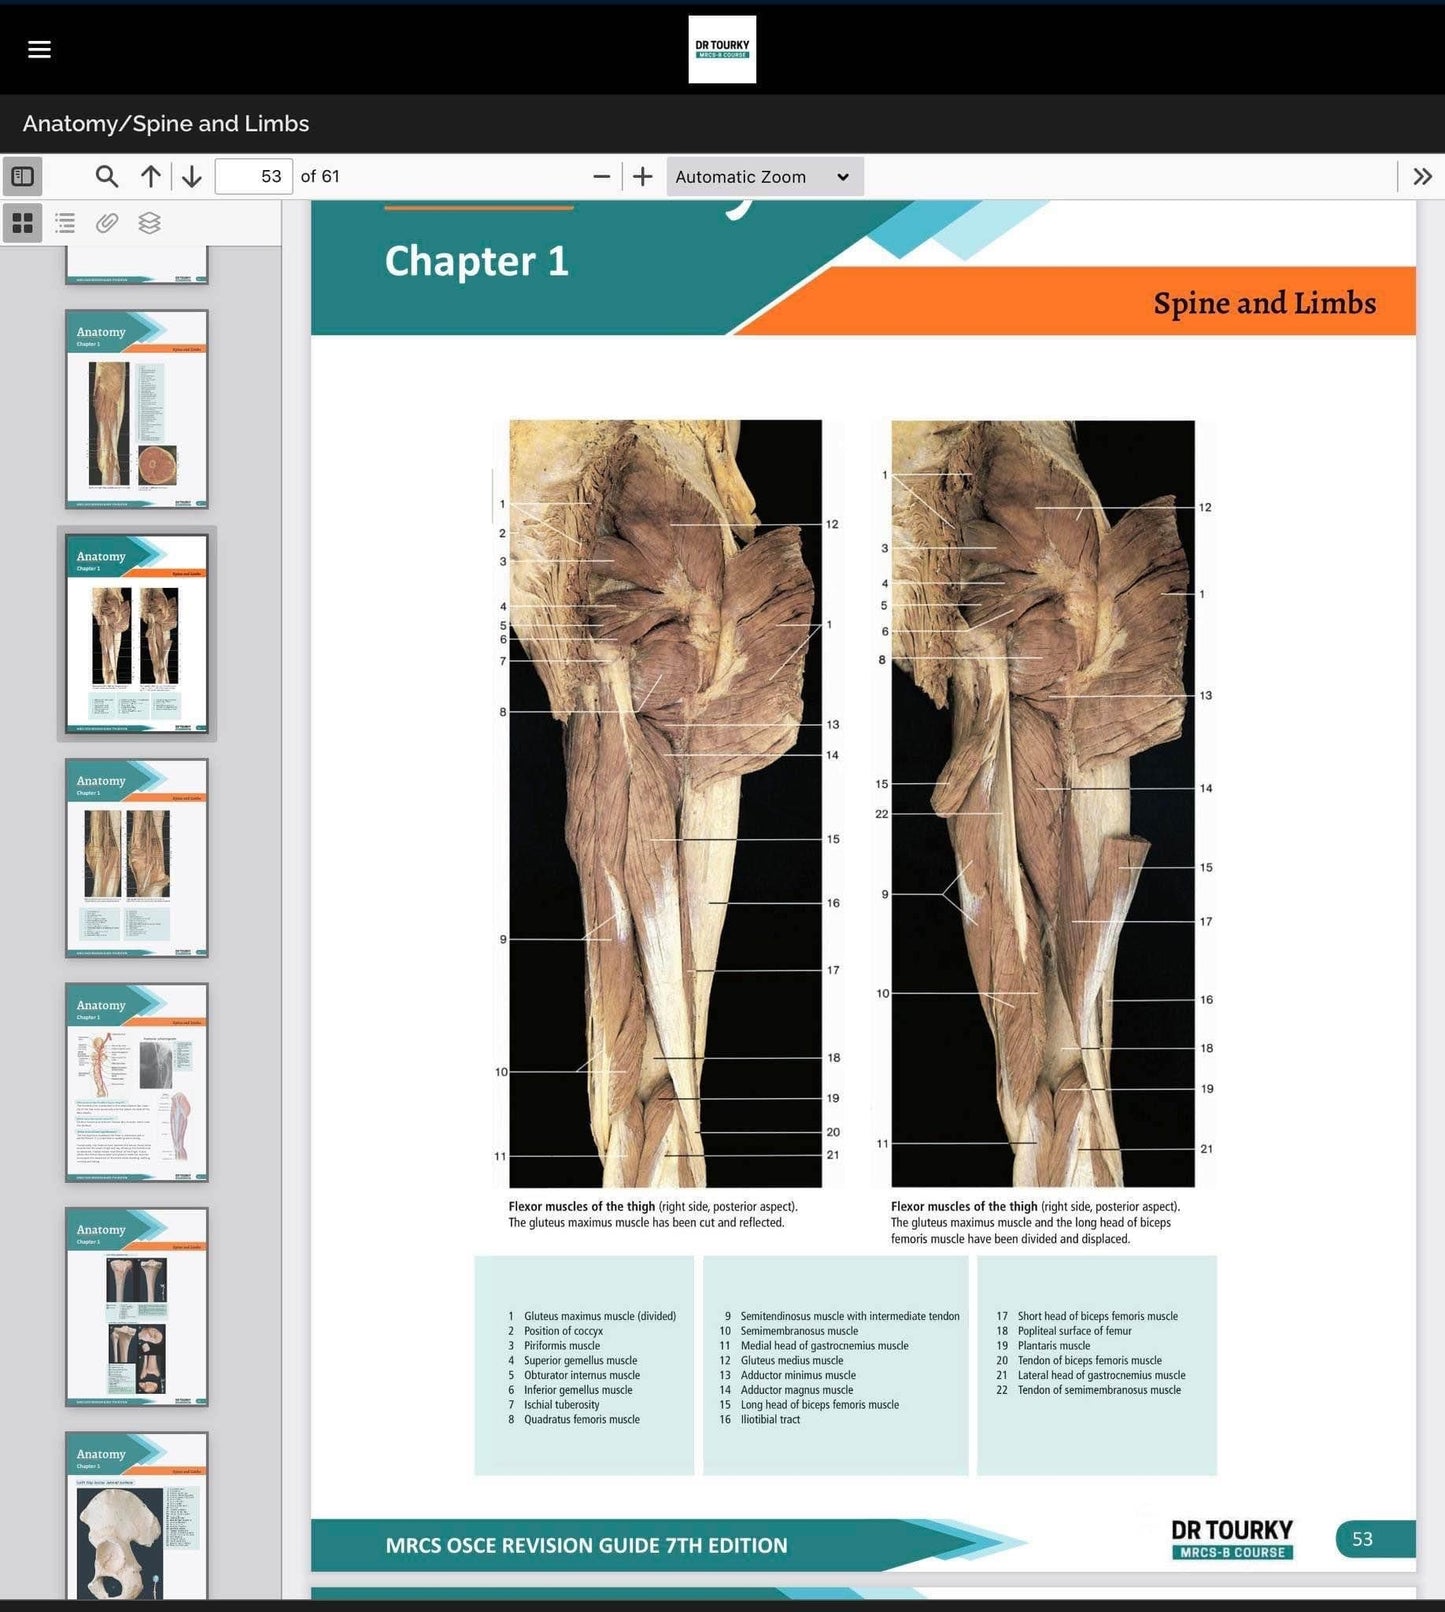Go to previous page arrow
This screenshot has height=1612, width=1445.
[x=150, y=177]
